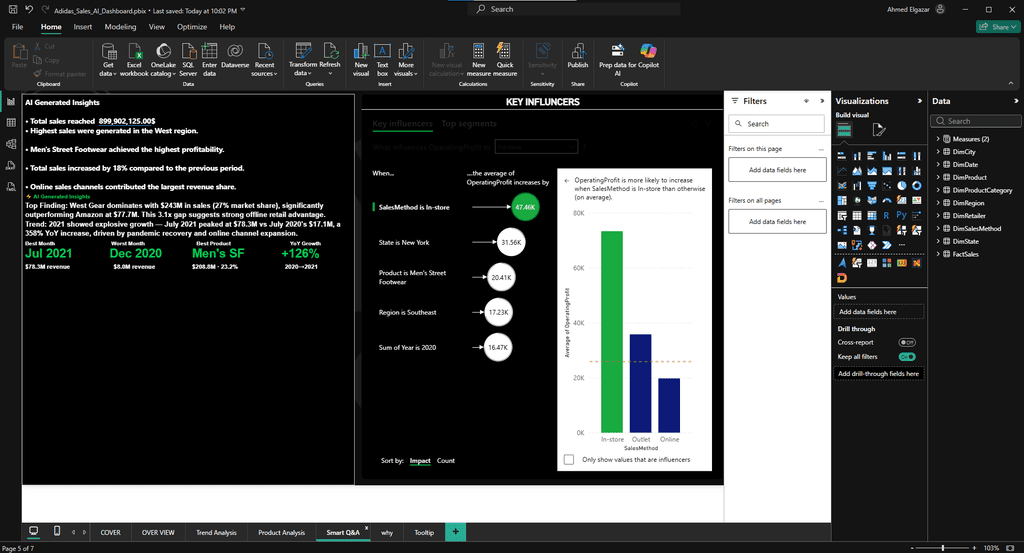Click the Undo arrow icon
Image resolution: width=1024 pixels, height=553 pixels.
tap(29, 9)
